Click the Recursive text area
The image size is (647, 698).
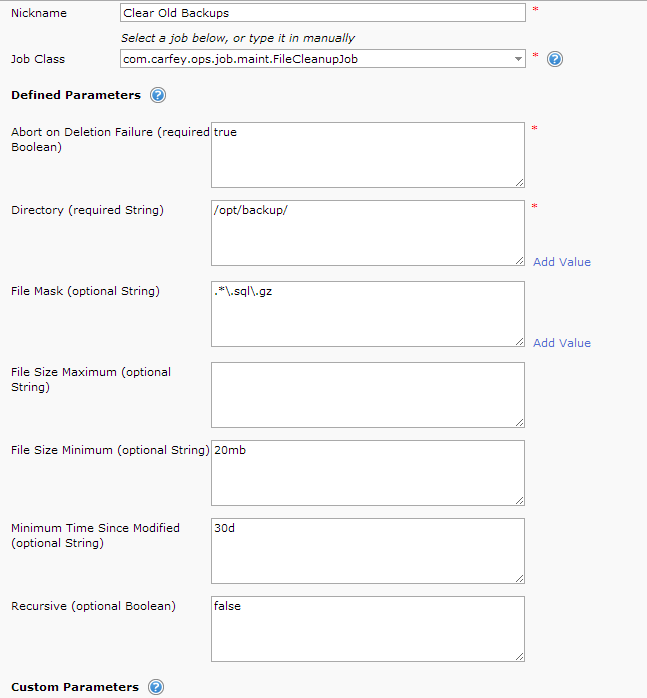tap(367, 628)
